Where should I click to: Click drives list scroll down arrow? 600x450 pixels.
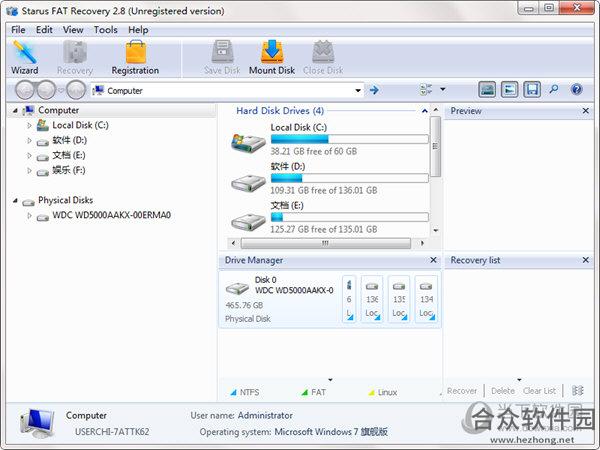point(435,230)
